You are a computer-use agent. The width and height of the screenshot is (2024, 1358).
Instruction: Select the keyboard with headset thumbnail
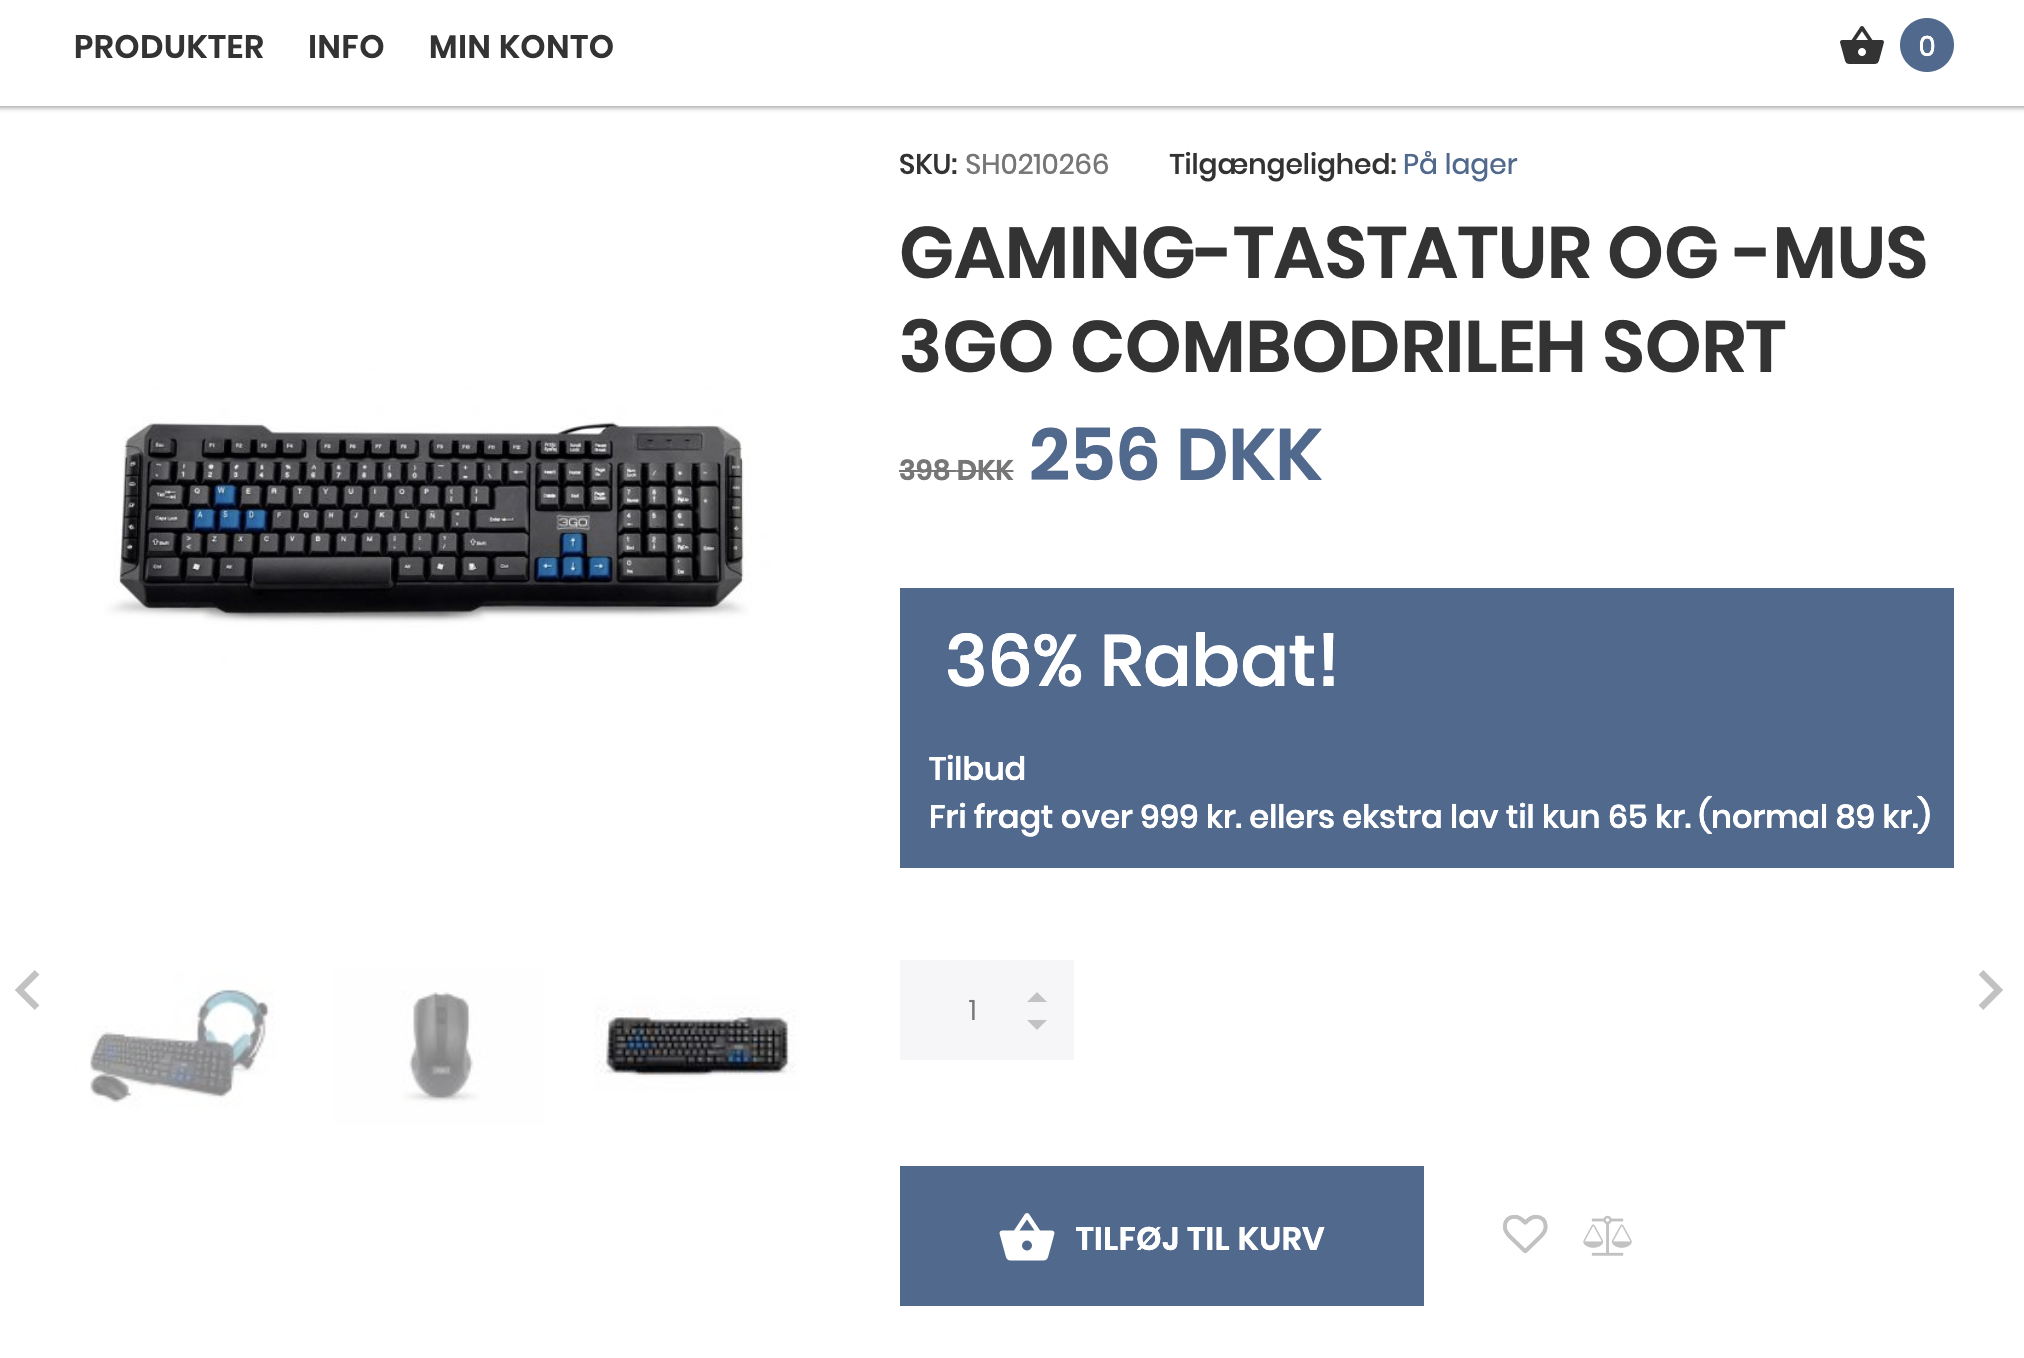click(180, 1046)
